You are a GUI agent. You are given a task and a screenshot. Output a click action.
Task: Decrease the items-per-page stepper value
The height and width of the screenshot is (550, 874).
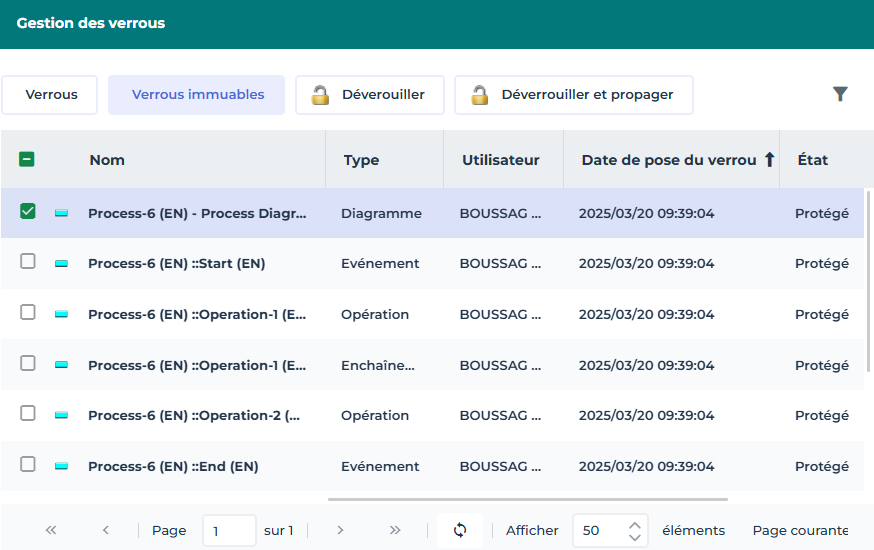[634, 537]
